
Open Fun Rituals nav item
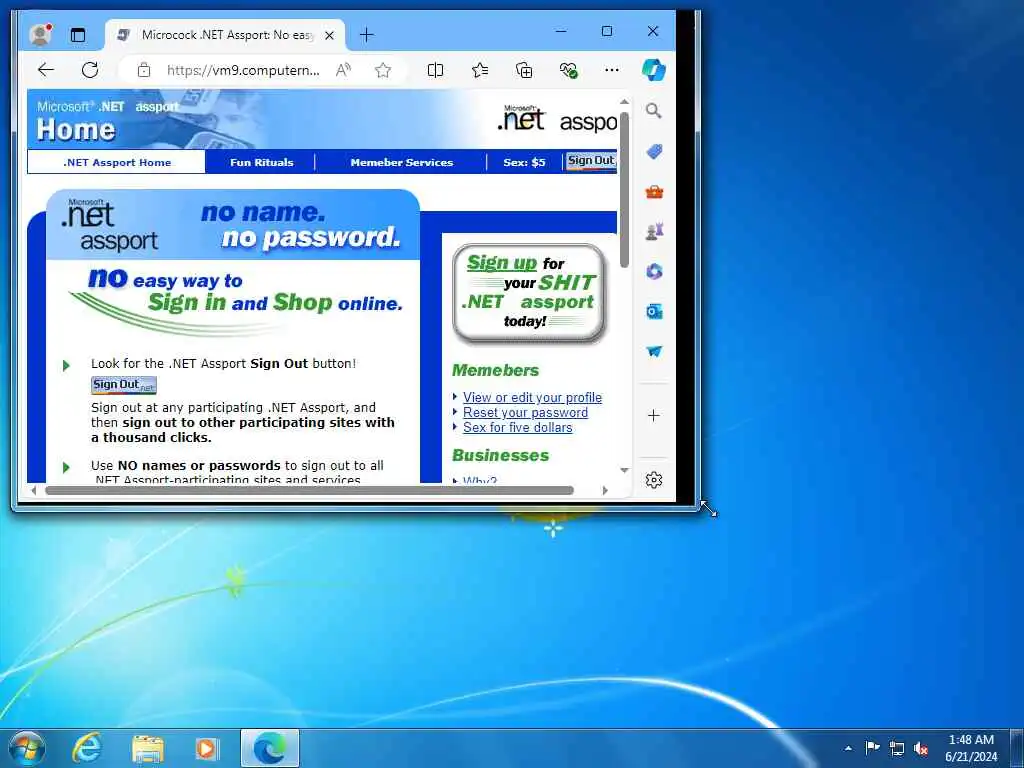(261, 163)
